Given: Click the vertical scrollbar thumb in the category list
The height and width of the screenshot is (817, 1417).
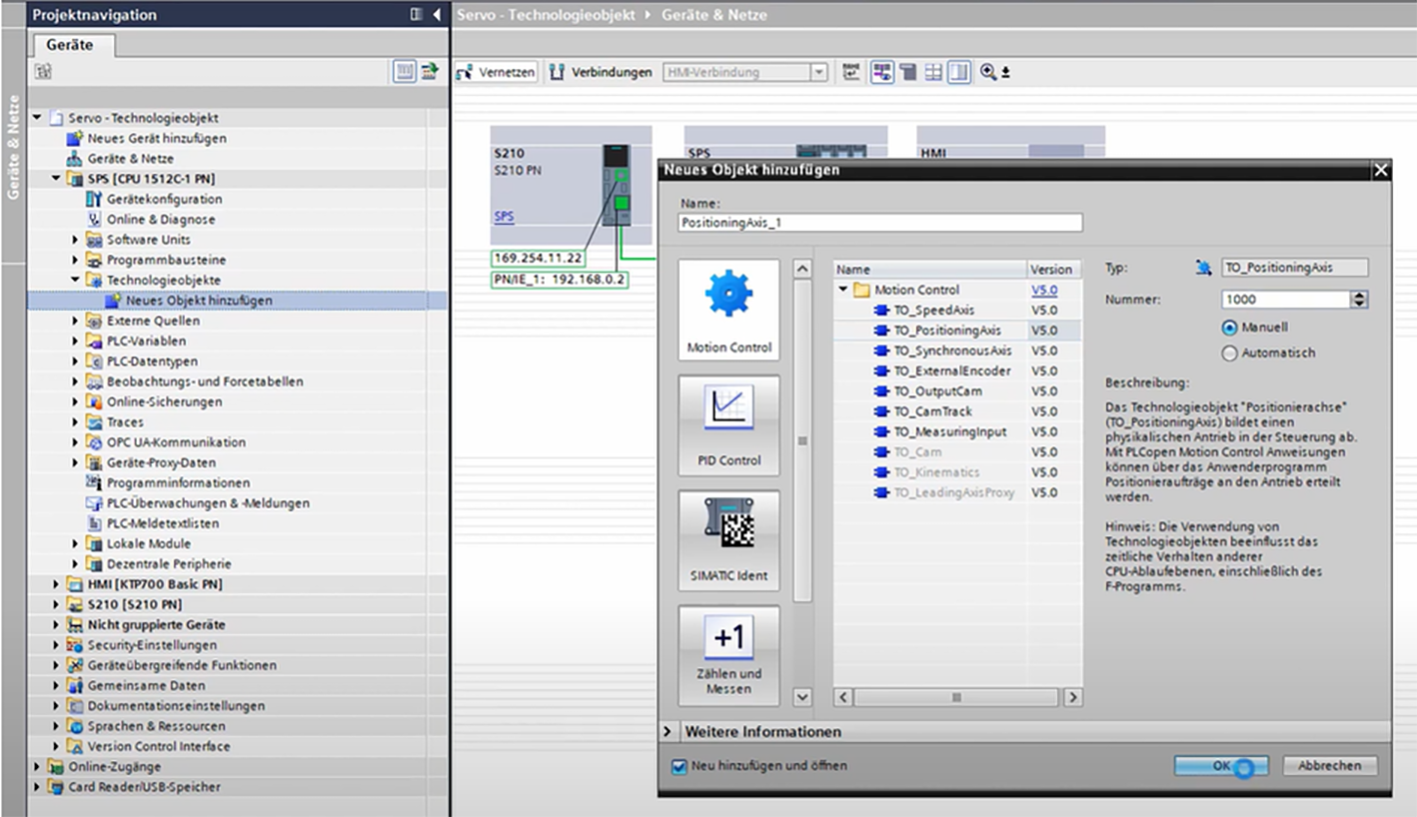Looking at the screenshot, I should 802,441.
